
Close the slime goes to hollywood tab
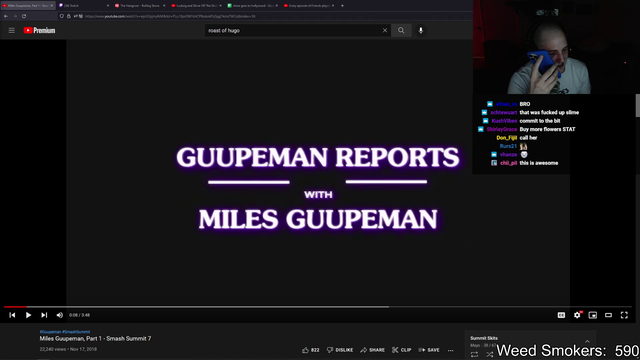[276, 6]
